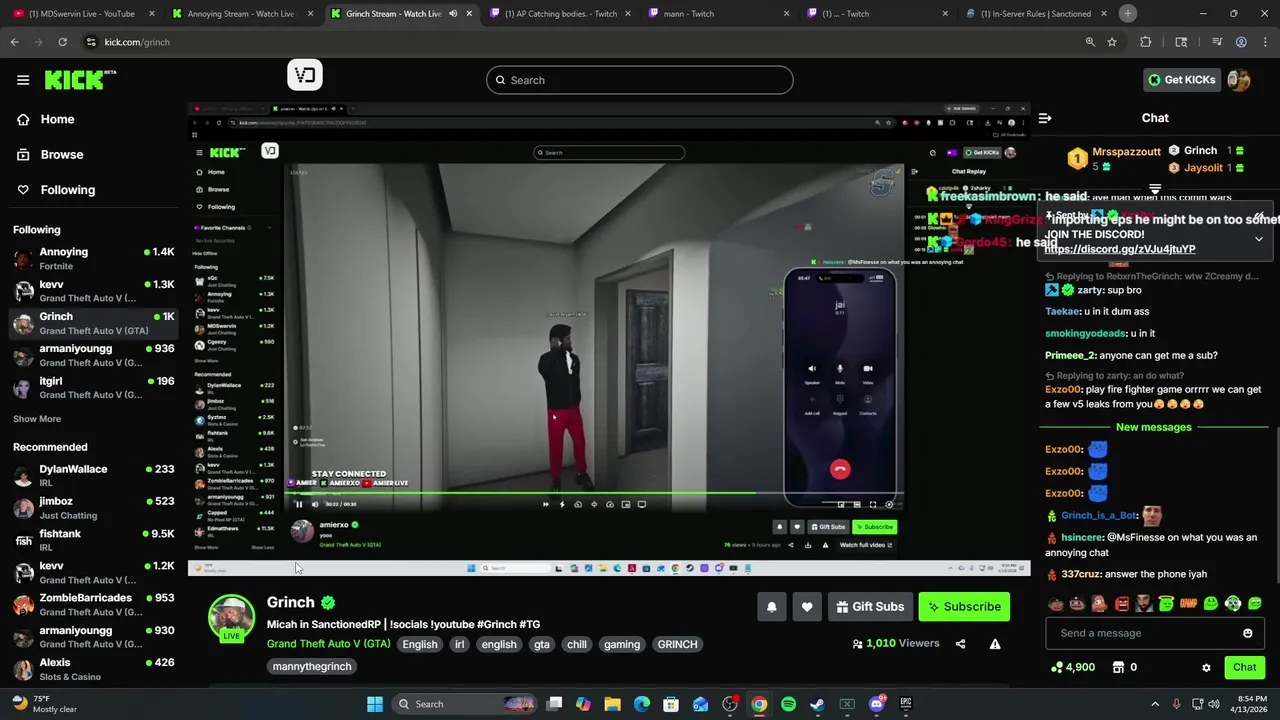This screenshot has height=720, width=1280.
Task: Share the stream via the share icon
Action: pyautogui.click(x=960, y=644)
